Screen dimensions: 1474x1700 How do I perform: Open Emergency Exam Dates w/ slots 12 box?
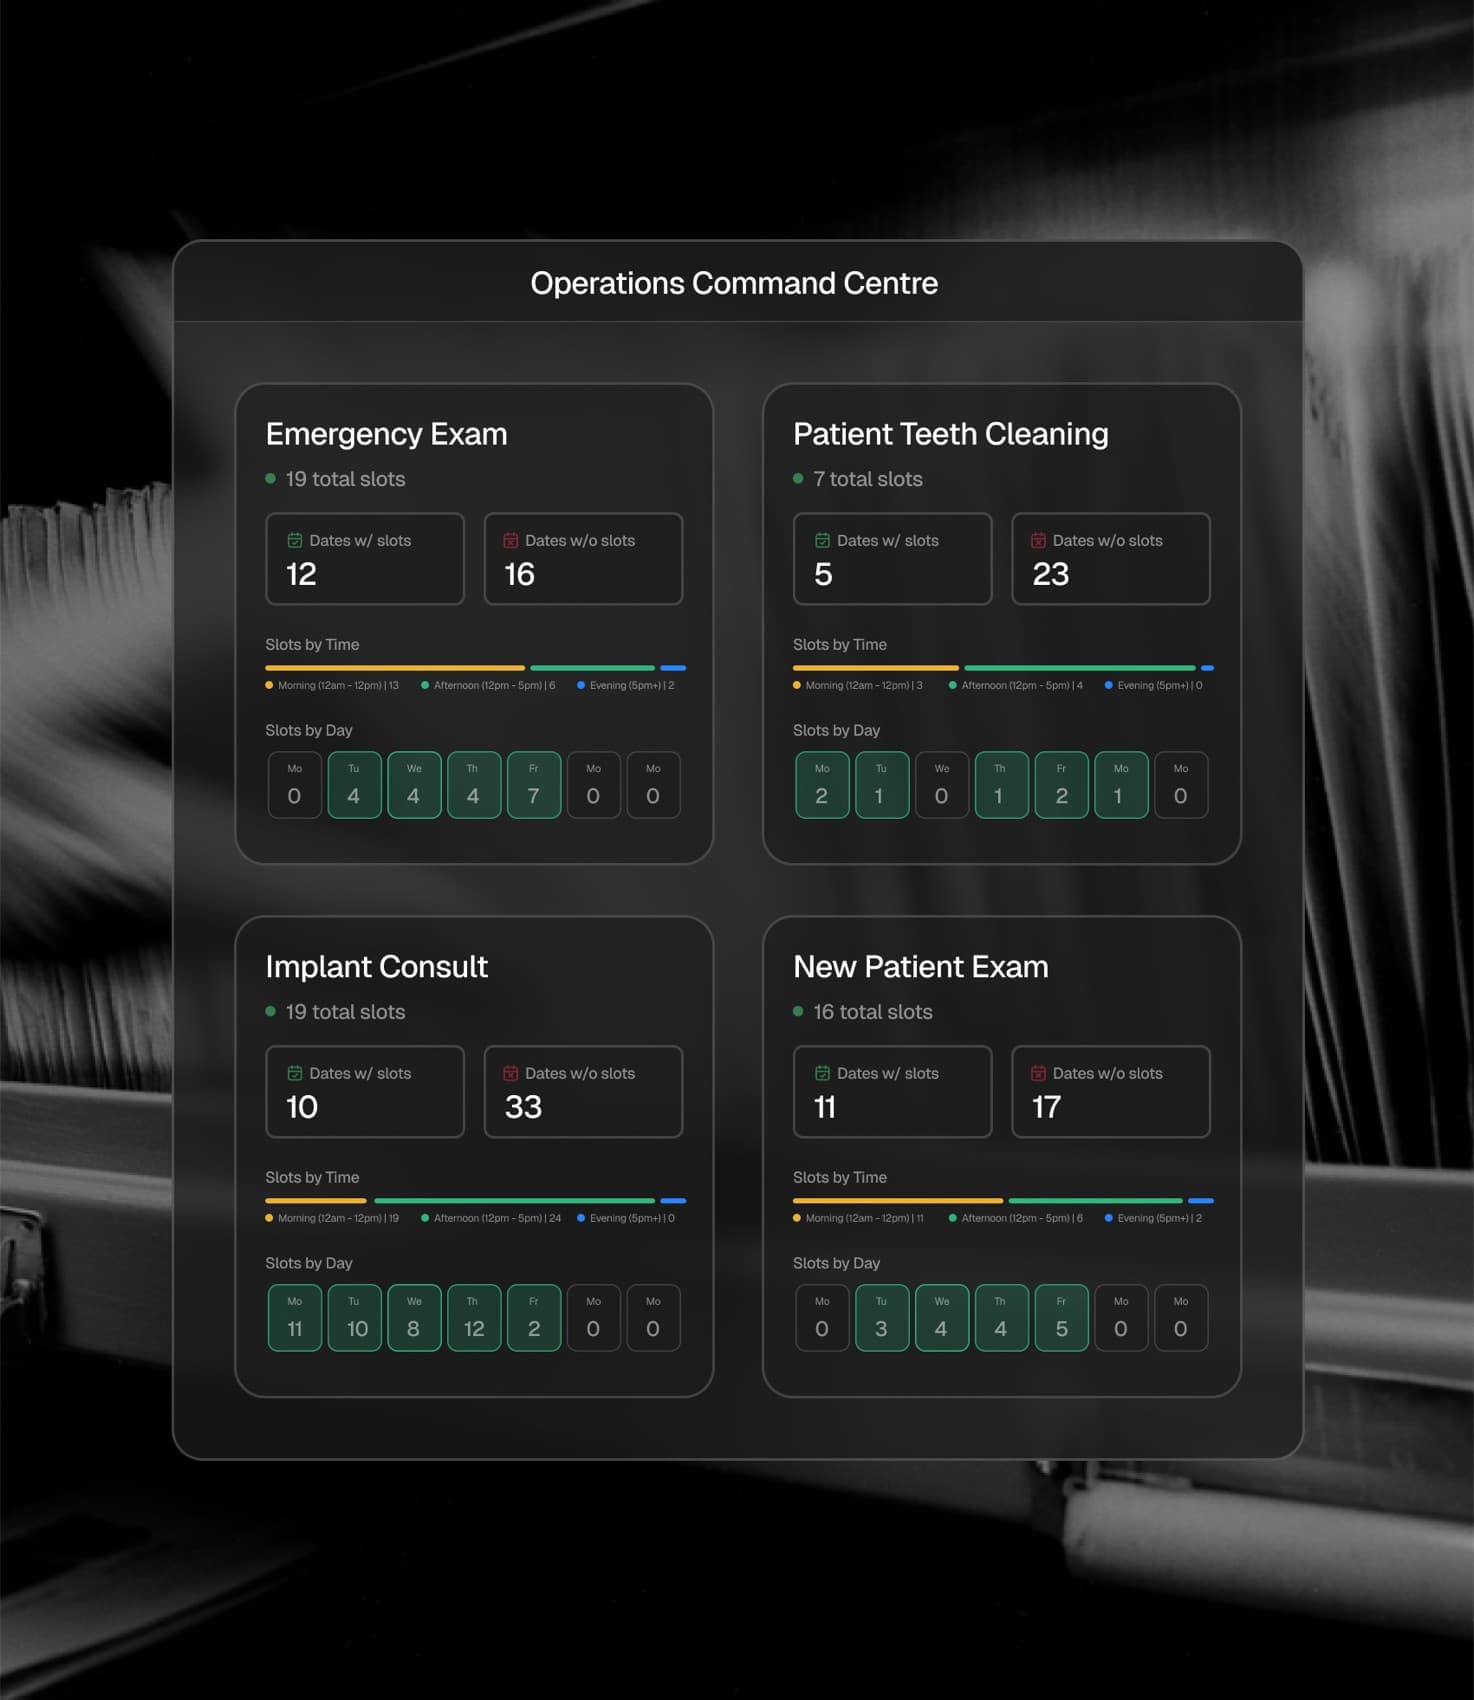pos(365,559)
